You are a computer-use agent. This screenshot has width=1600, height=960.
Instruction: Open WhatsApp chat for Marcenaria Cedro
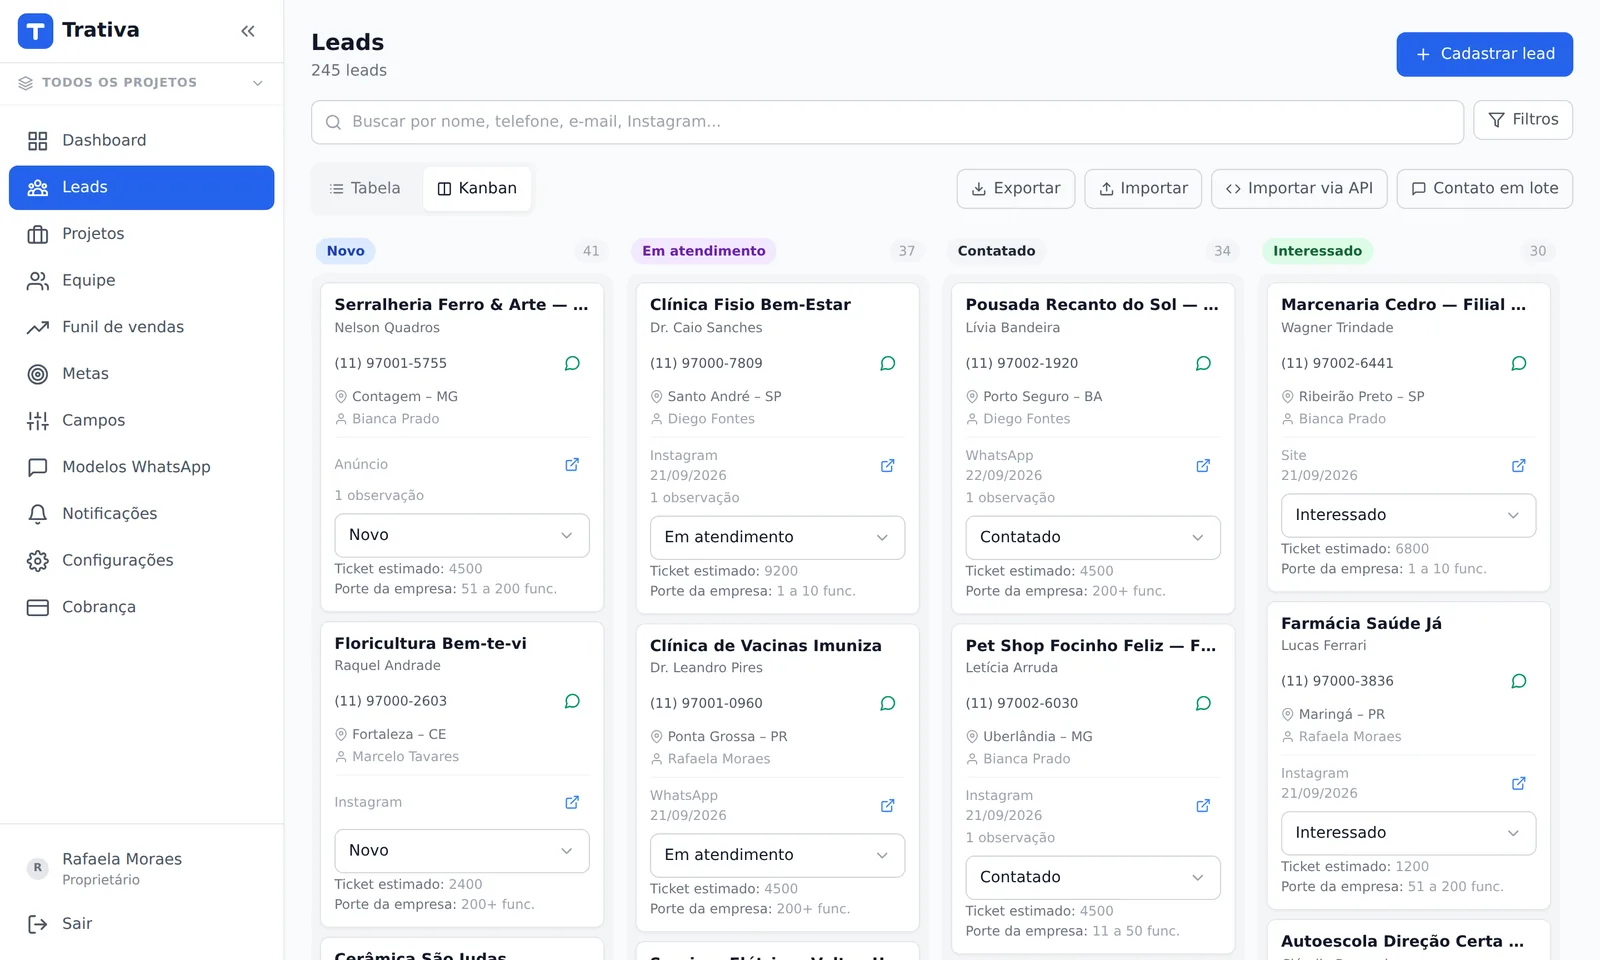coord(1518,363)
